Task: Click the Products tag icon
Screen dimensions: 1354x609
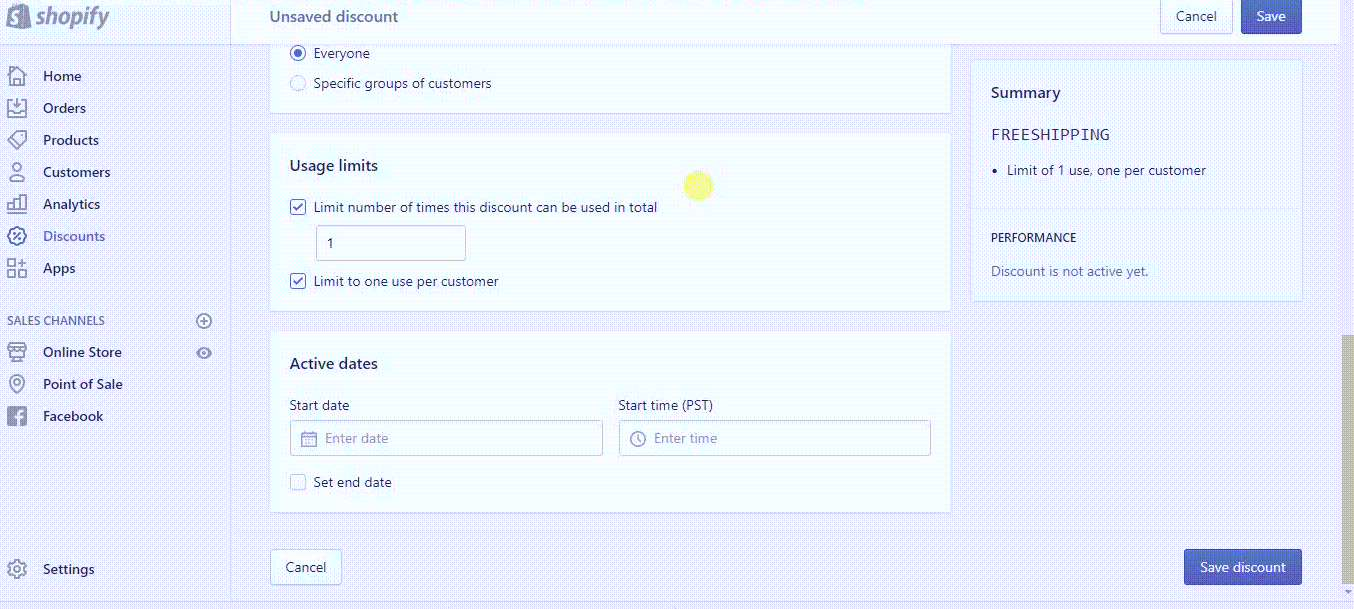Action: pyautogui.click(x=17, y=140)
